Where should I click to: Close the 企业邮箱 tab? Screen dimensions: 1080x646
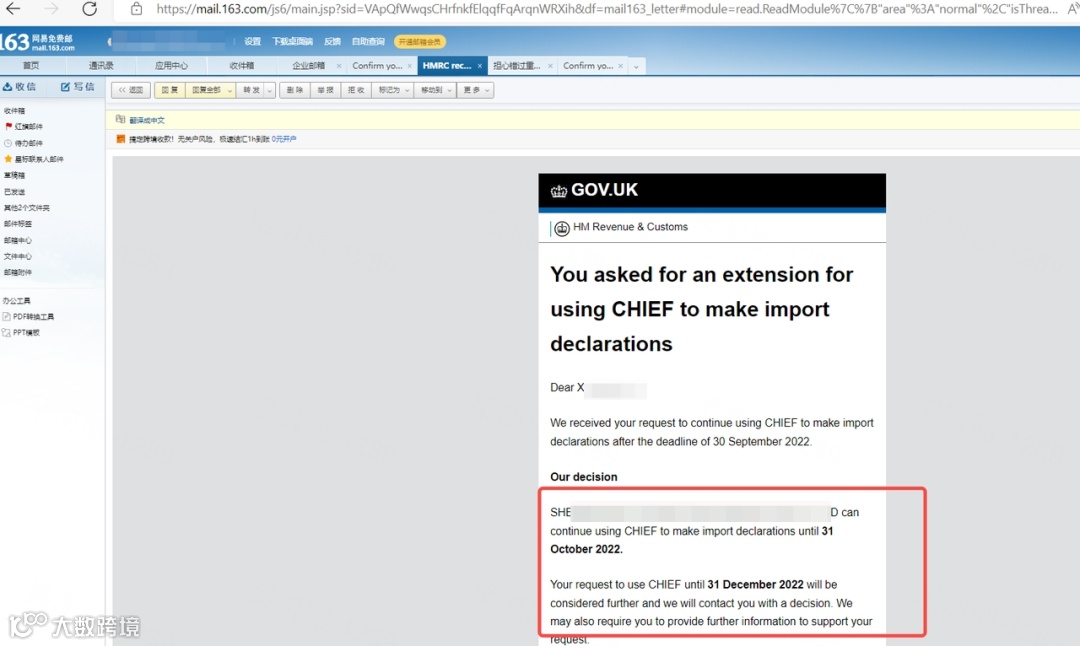[x=339, y=65]
